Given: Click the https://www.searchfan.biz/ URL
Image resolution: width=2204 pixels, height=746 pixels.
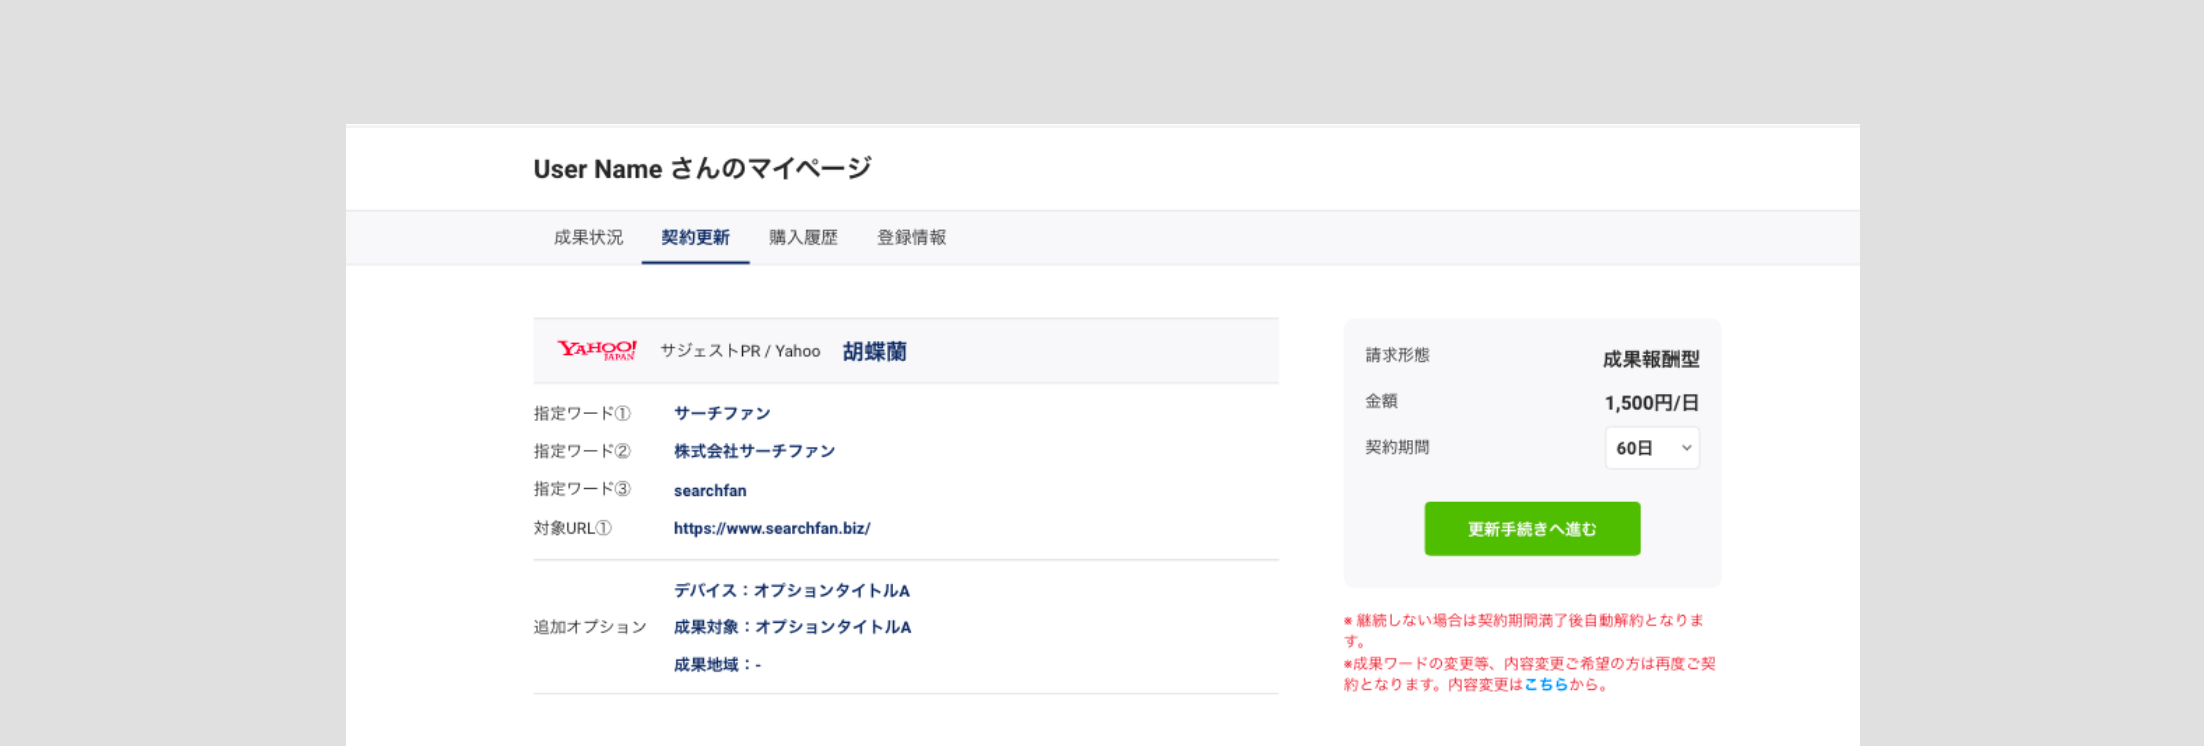Looking at the screenshot, I should click(772, 528).
